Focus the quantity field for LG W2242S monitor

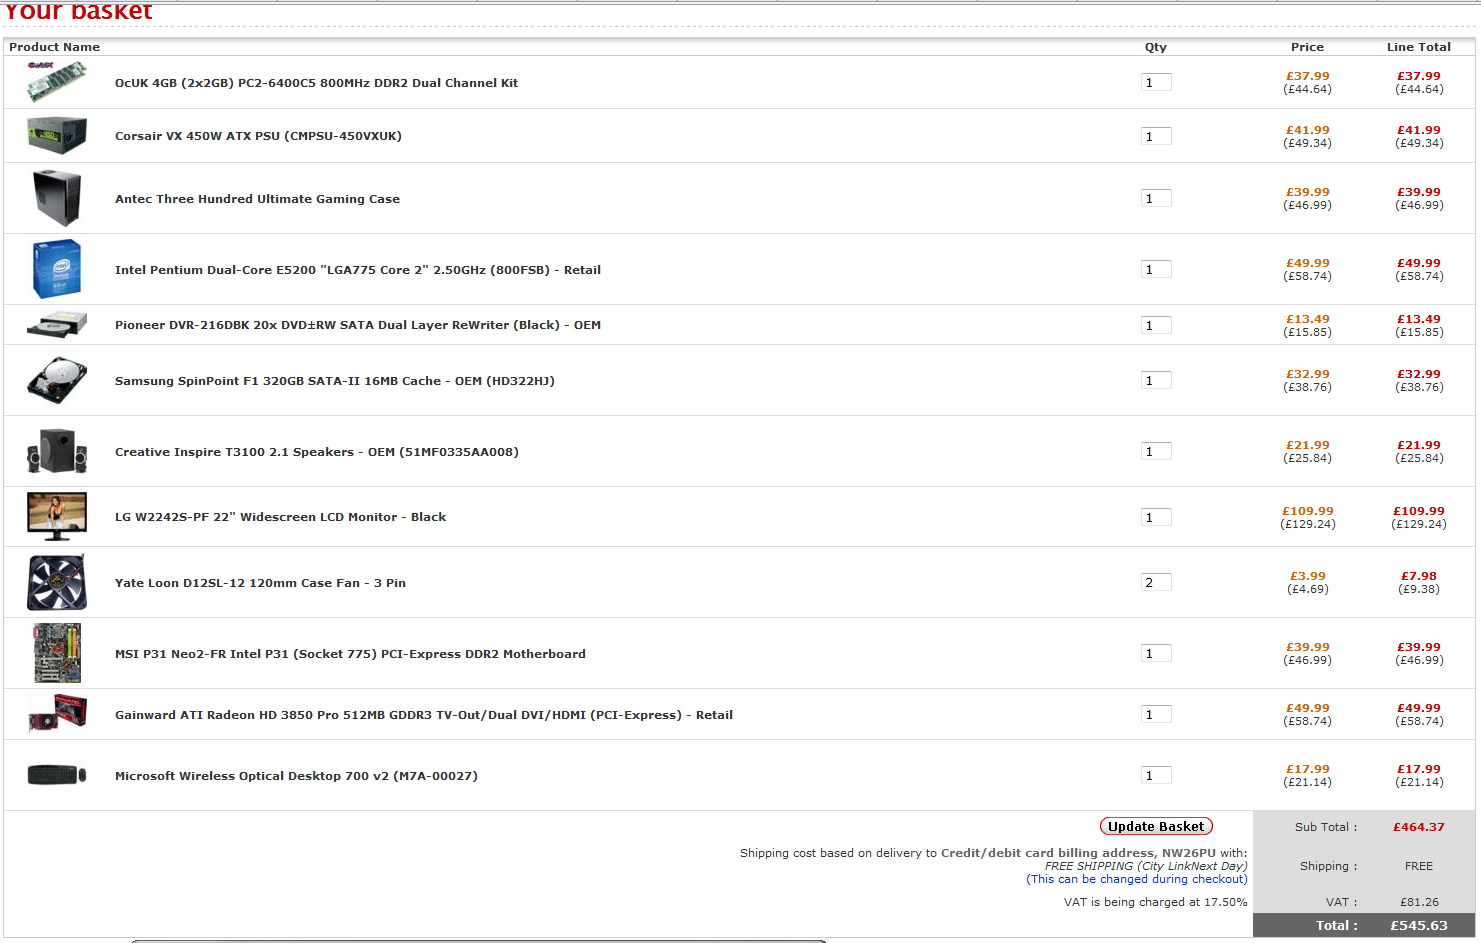click(1156, 517)
